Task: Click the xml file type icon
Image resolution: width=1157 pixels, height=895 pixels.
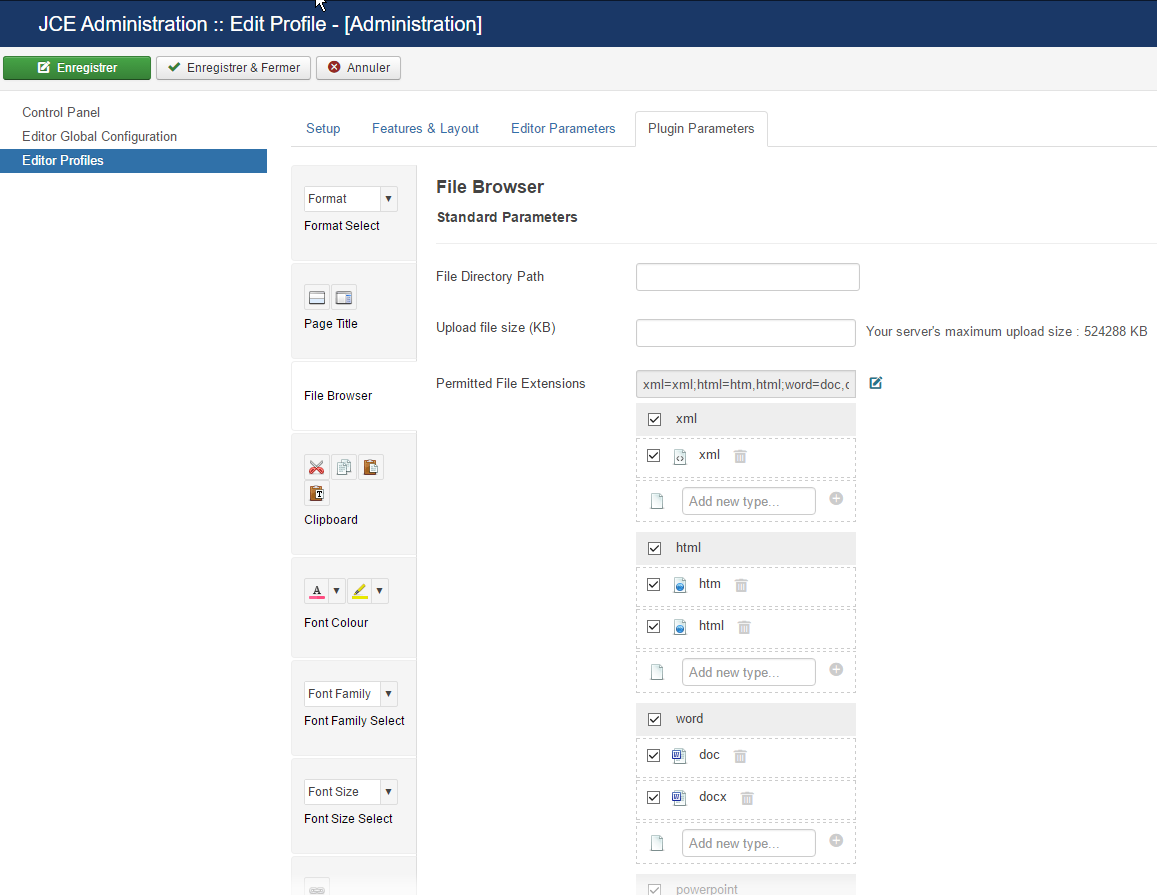Action: pyautogui.click(x=680, y=457)
